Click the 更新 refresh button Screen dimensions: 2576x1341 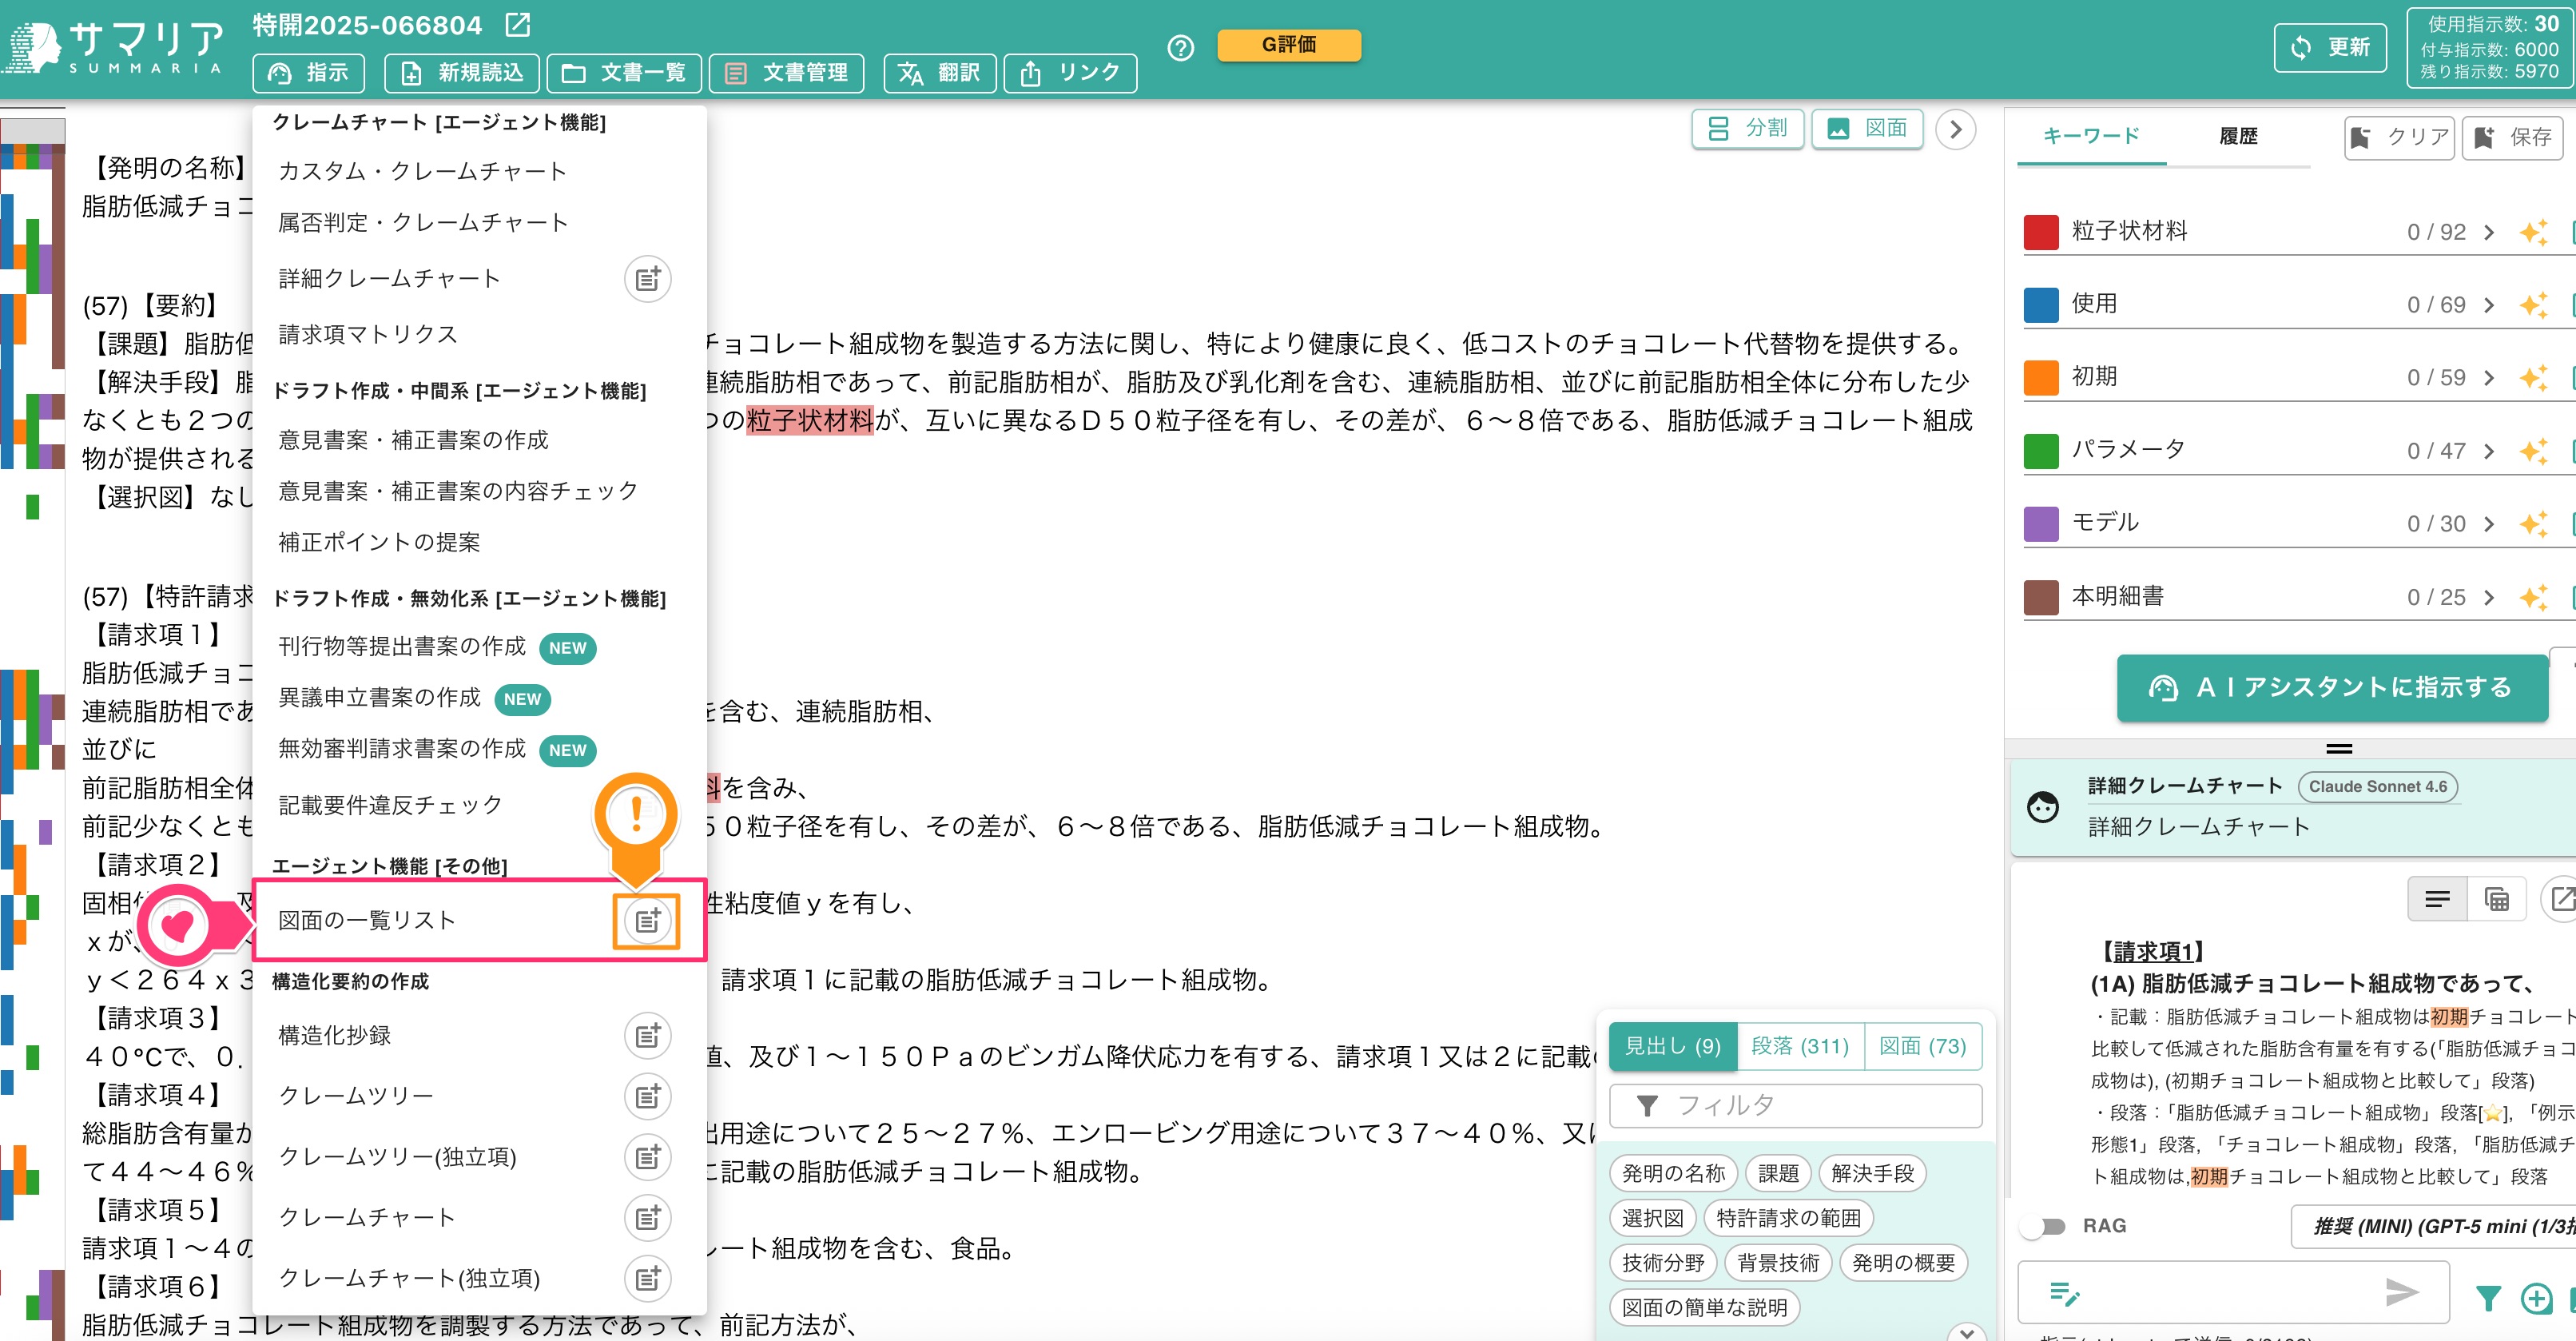[2330, 47]
